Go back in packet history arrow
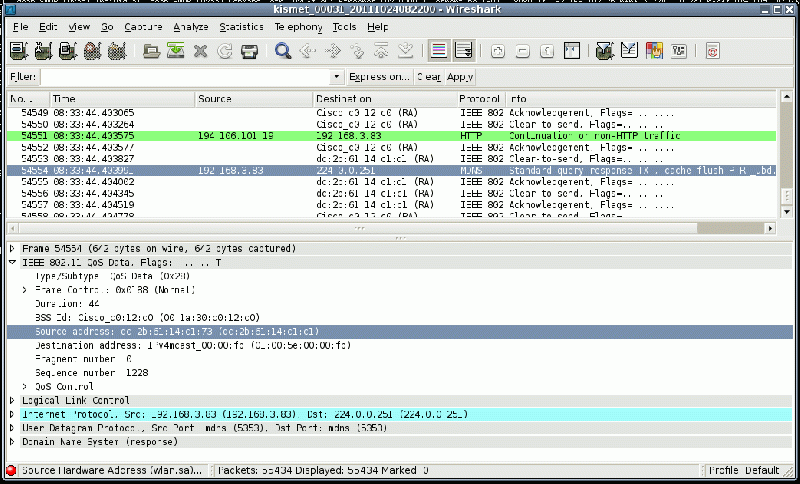800x484 pixels. pyautogui.click(x=308, y=51)
